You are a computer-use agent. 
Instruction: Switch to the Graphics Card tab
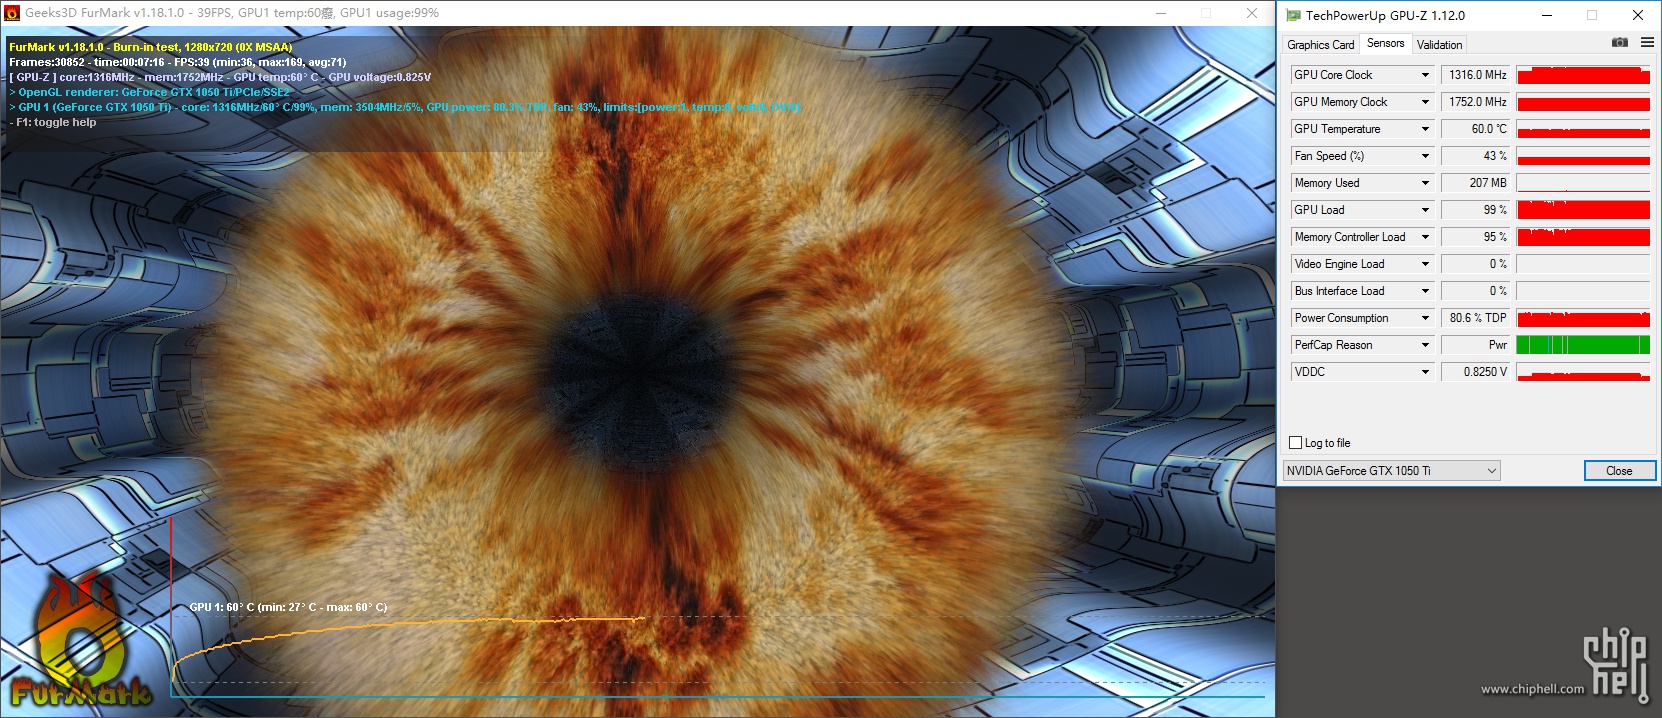1321,45
